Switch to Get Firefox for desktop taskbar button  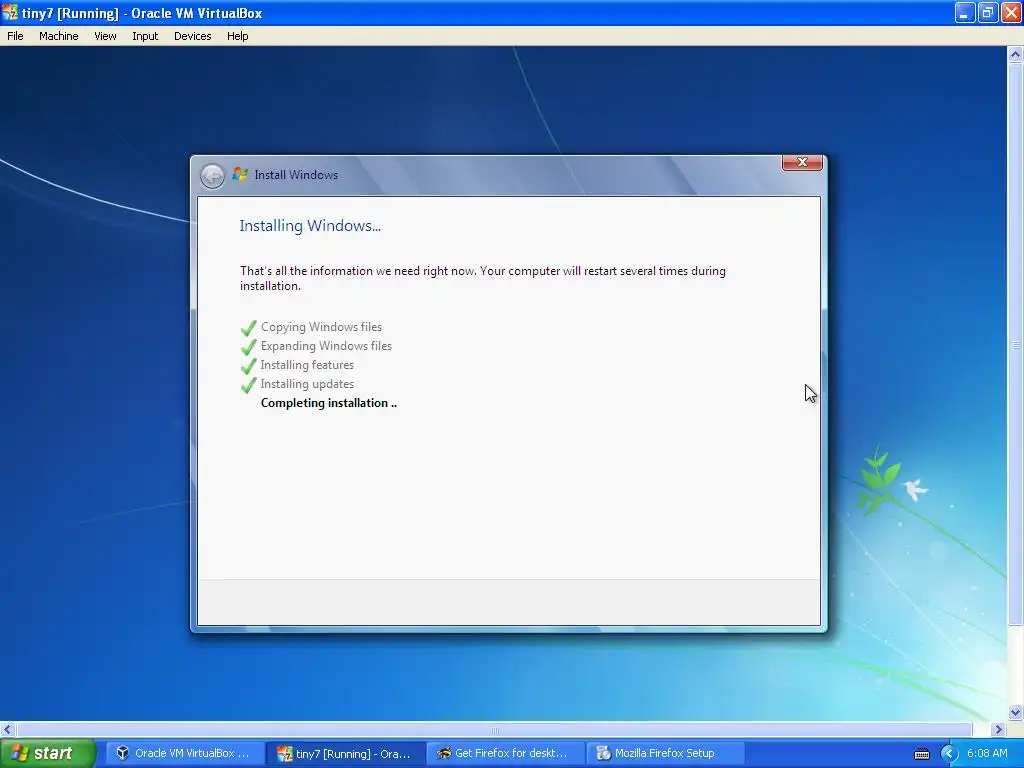tap(506, 754)
